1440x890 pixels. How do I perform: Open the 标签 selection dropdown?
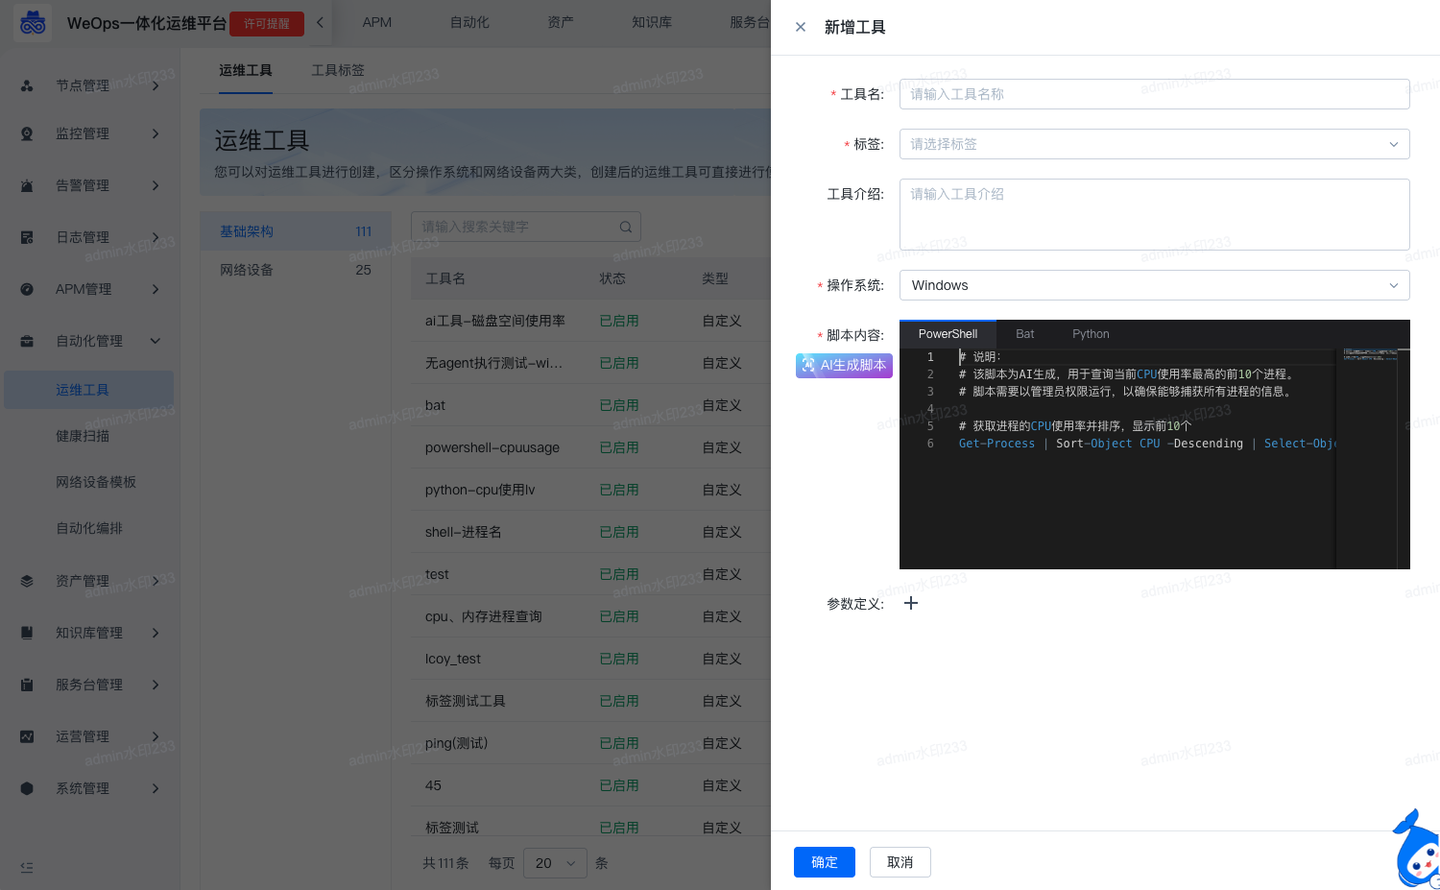tap(1154, 144)
